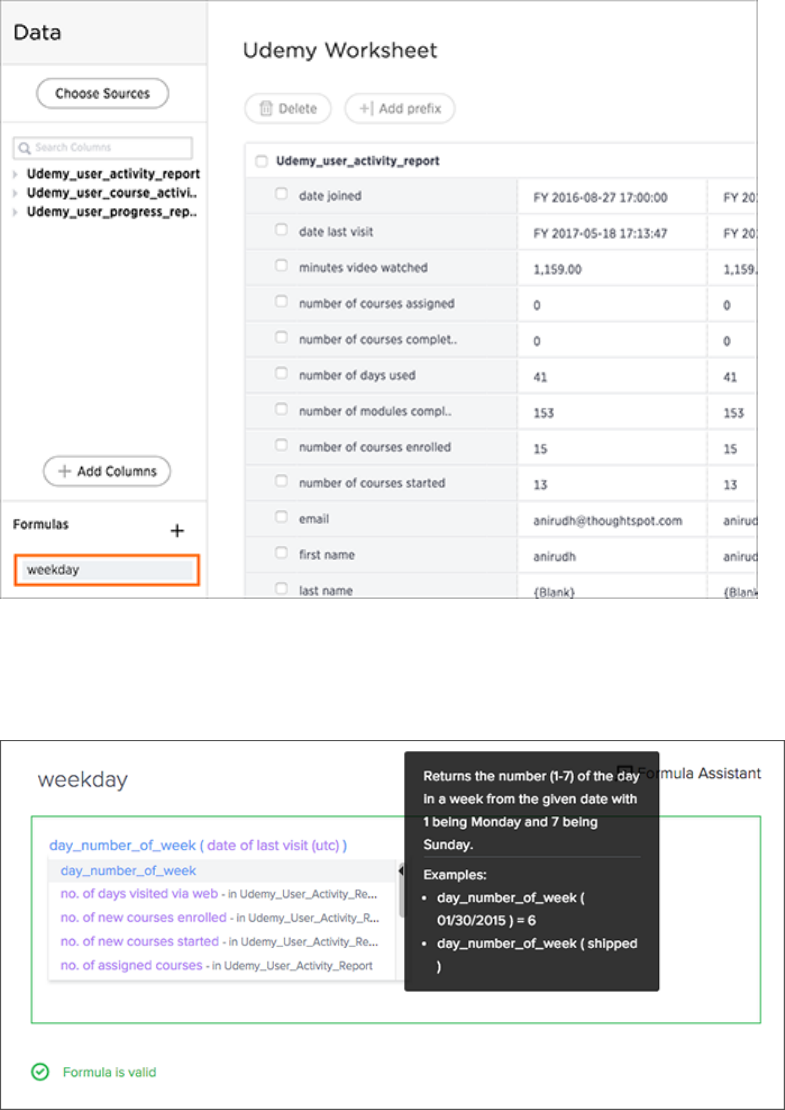Click the plus icon beside Formulas

coord(177,531)
